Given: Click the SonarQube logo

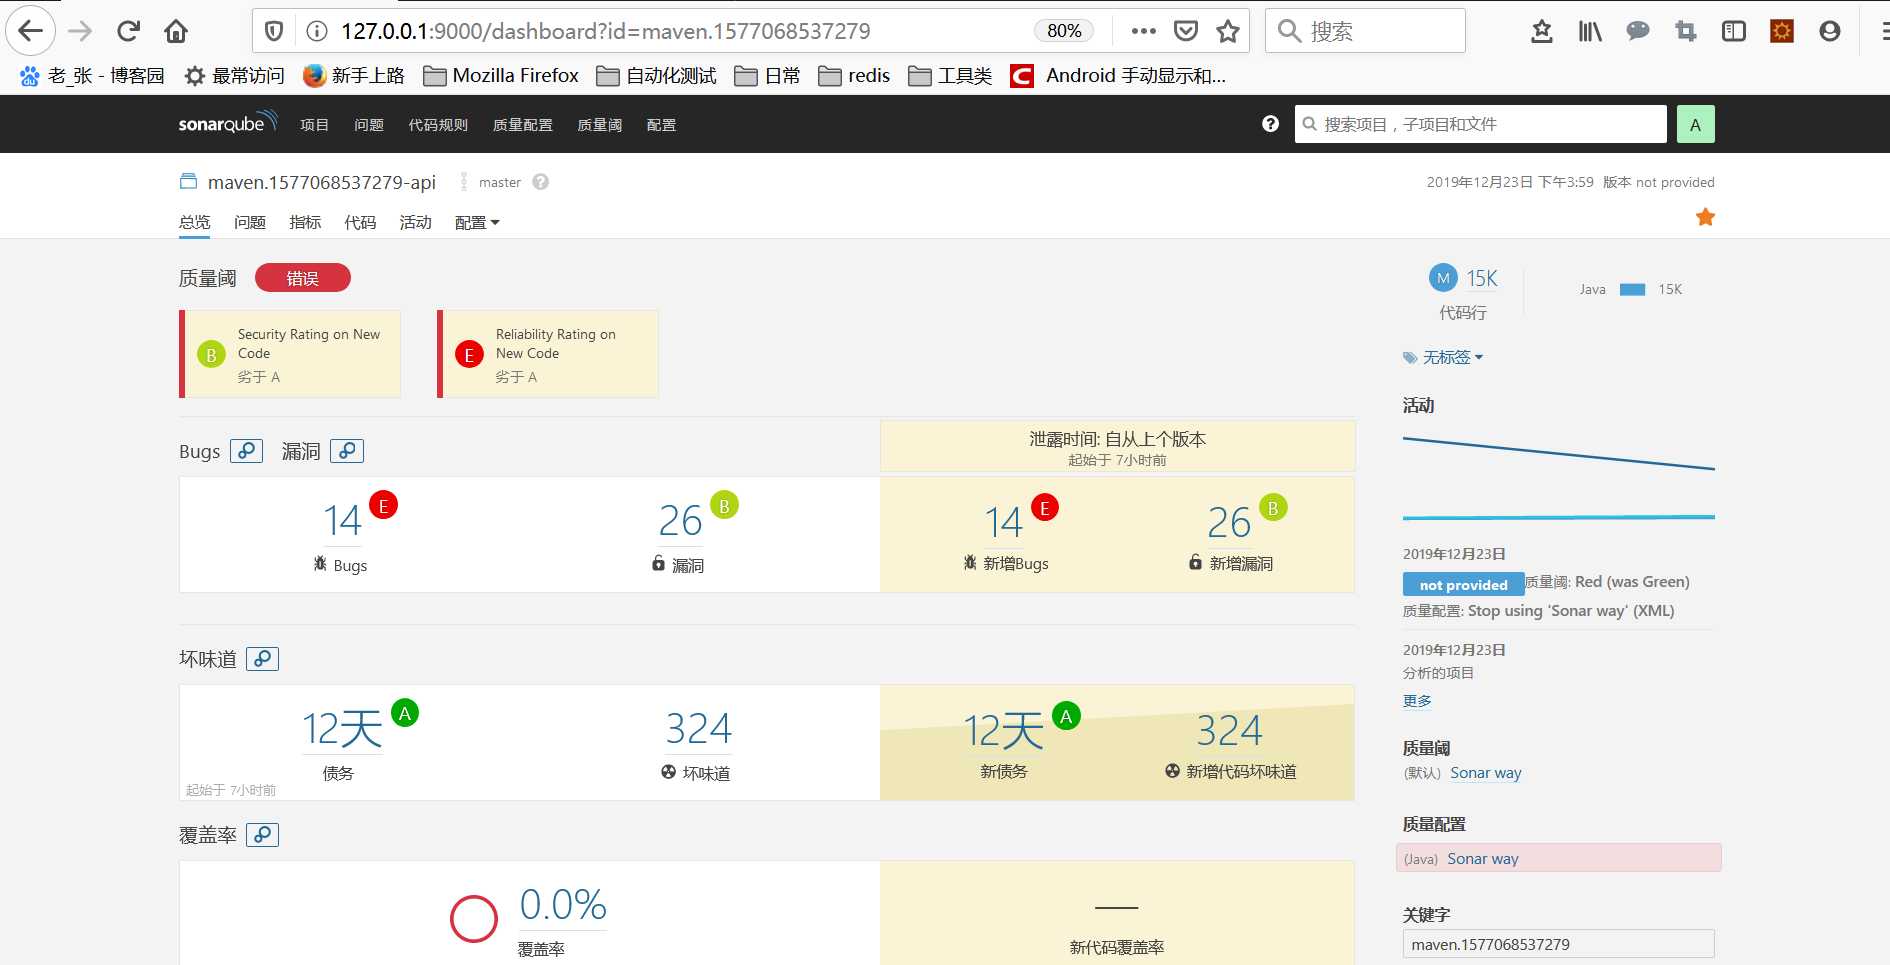Looking at the screenshot, I should 227,123.
